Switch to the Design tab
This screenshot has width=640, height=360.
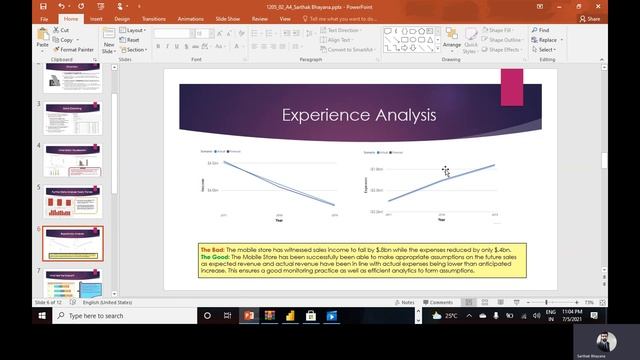click(x=122, y=19)
